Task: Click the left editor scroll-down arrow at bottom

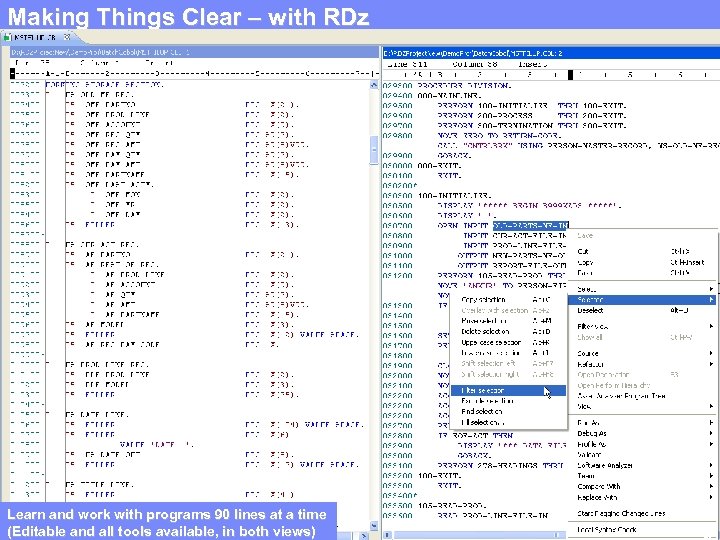Action: (x=374, y=525)
